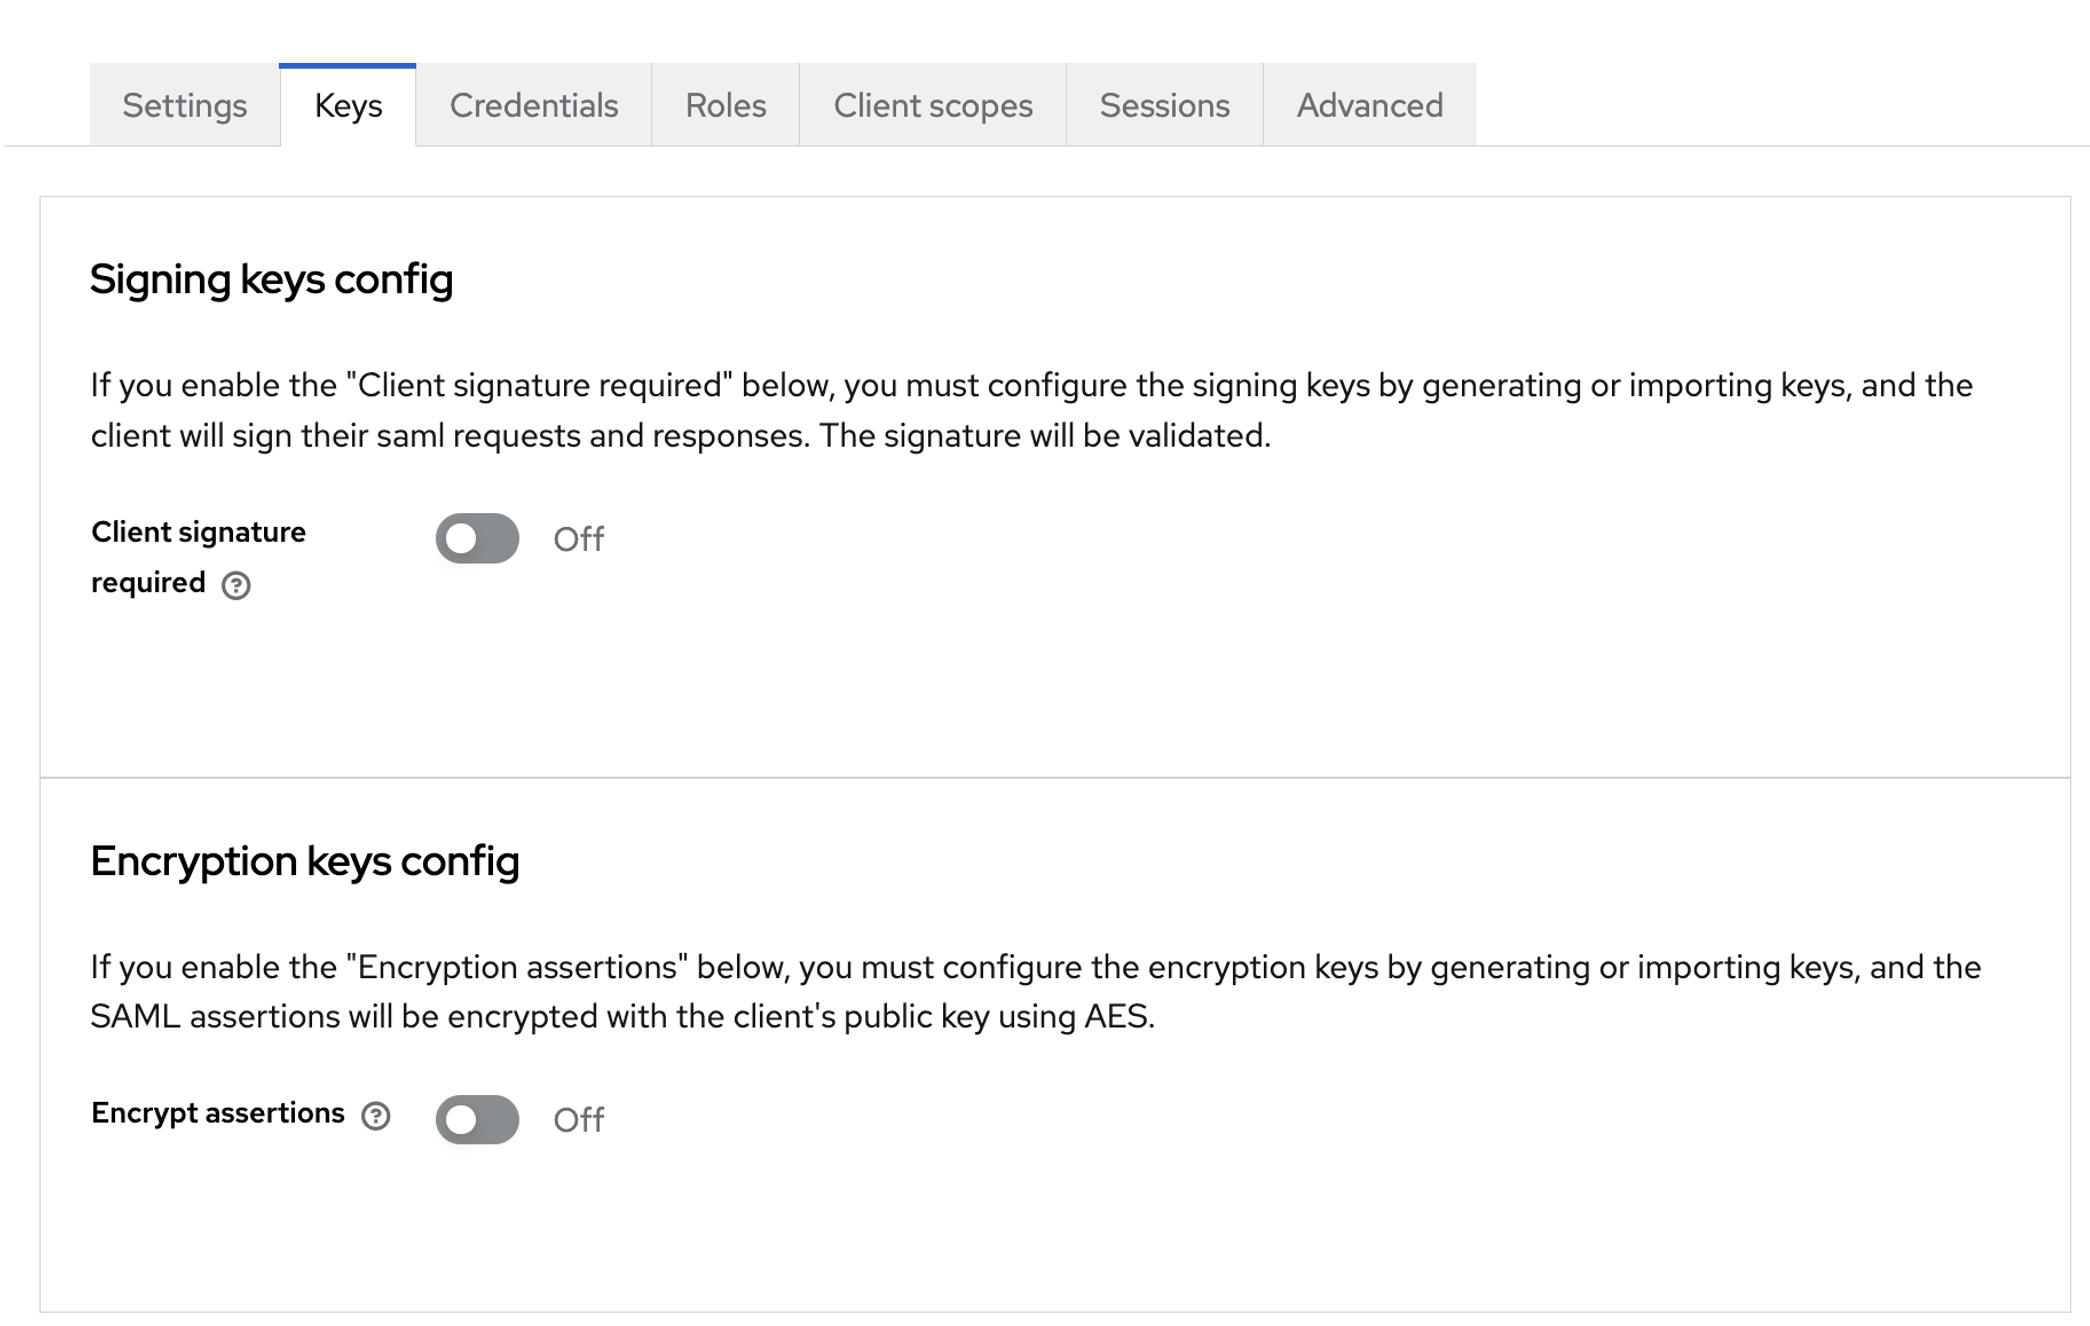Open help for Client signature required

tap(236, 585)
